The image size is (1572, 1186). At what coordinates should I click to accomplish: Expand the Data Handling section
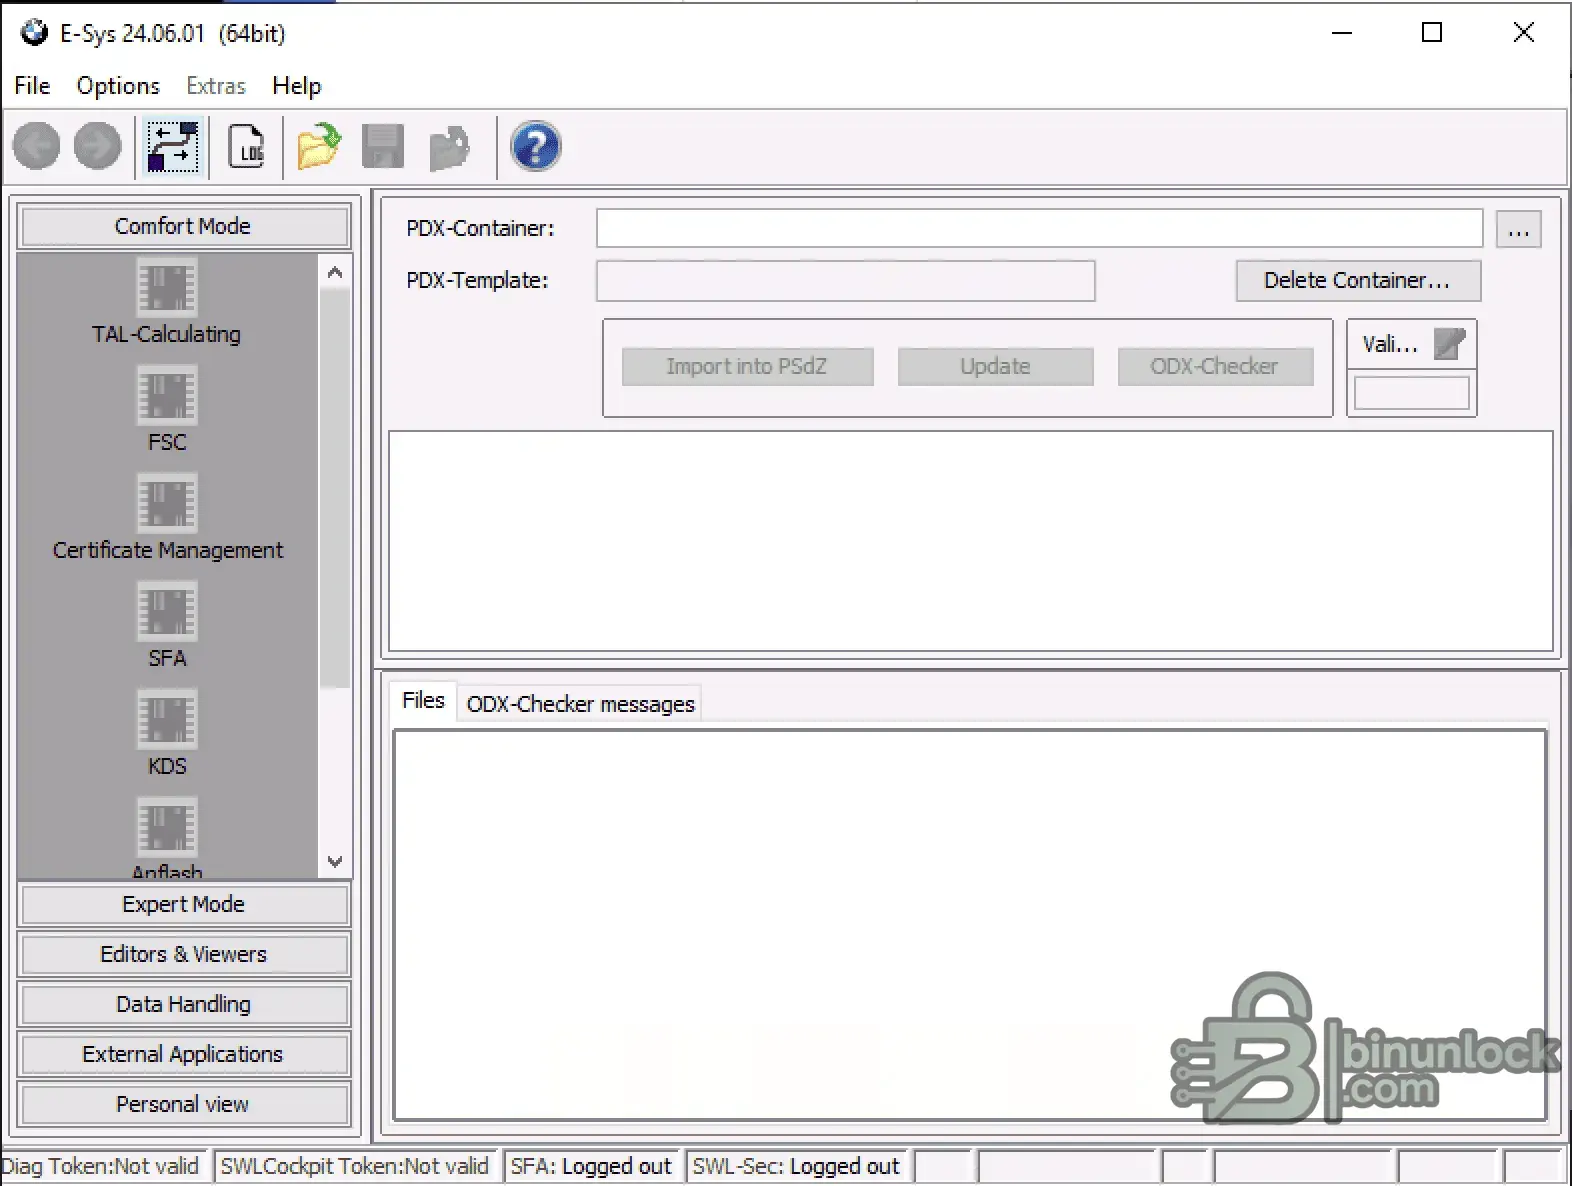(x=184, y=1004)
